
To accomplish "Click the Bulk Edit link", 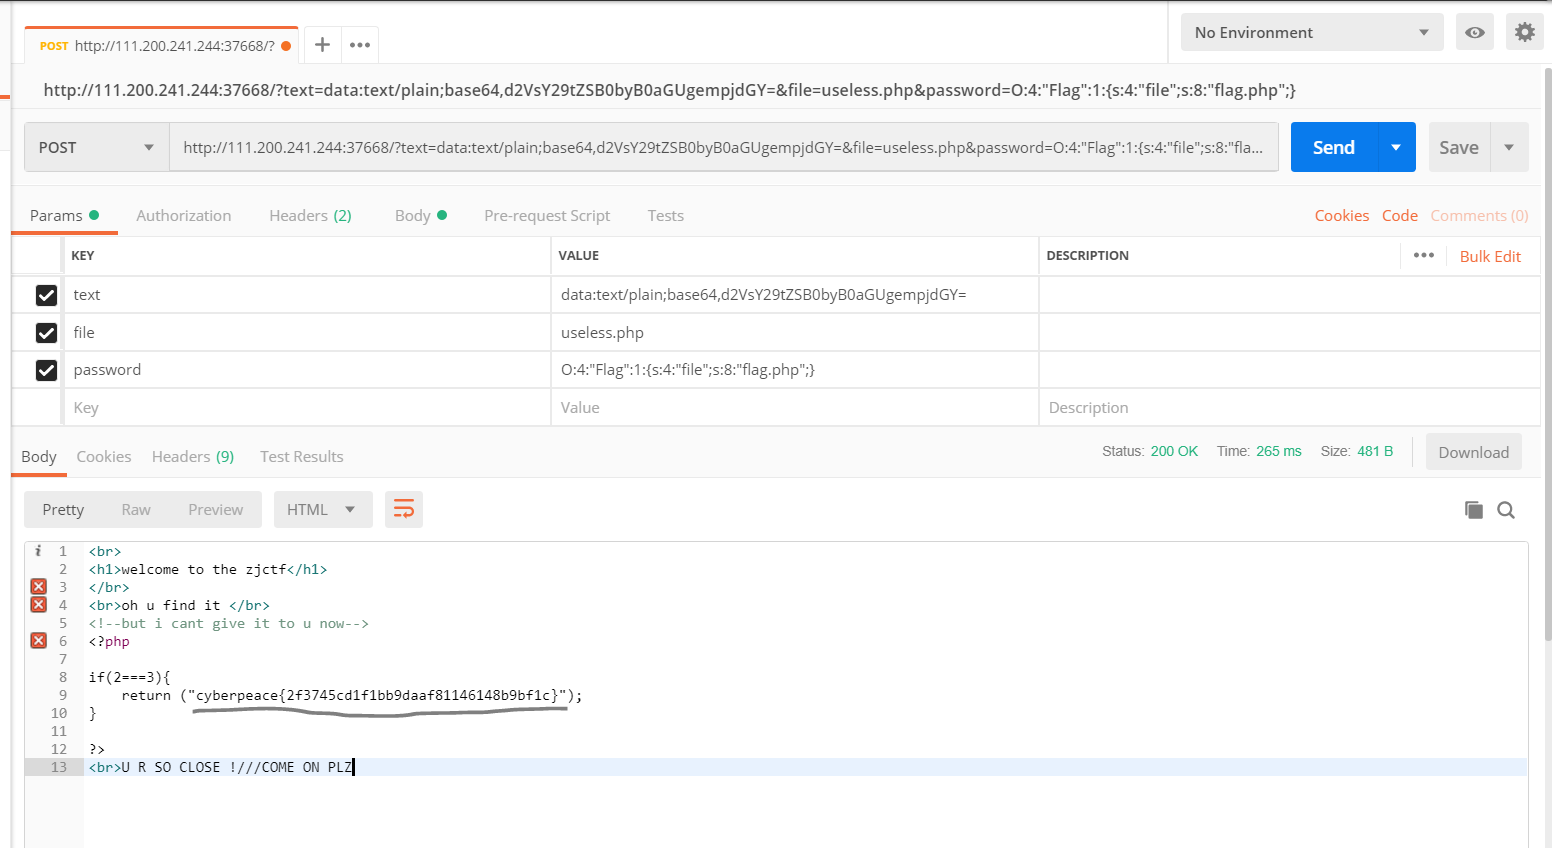I will coord(1490,256).
